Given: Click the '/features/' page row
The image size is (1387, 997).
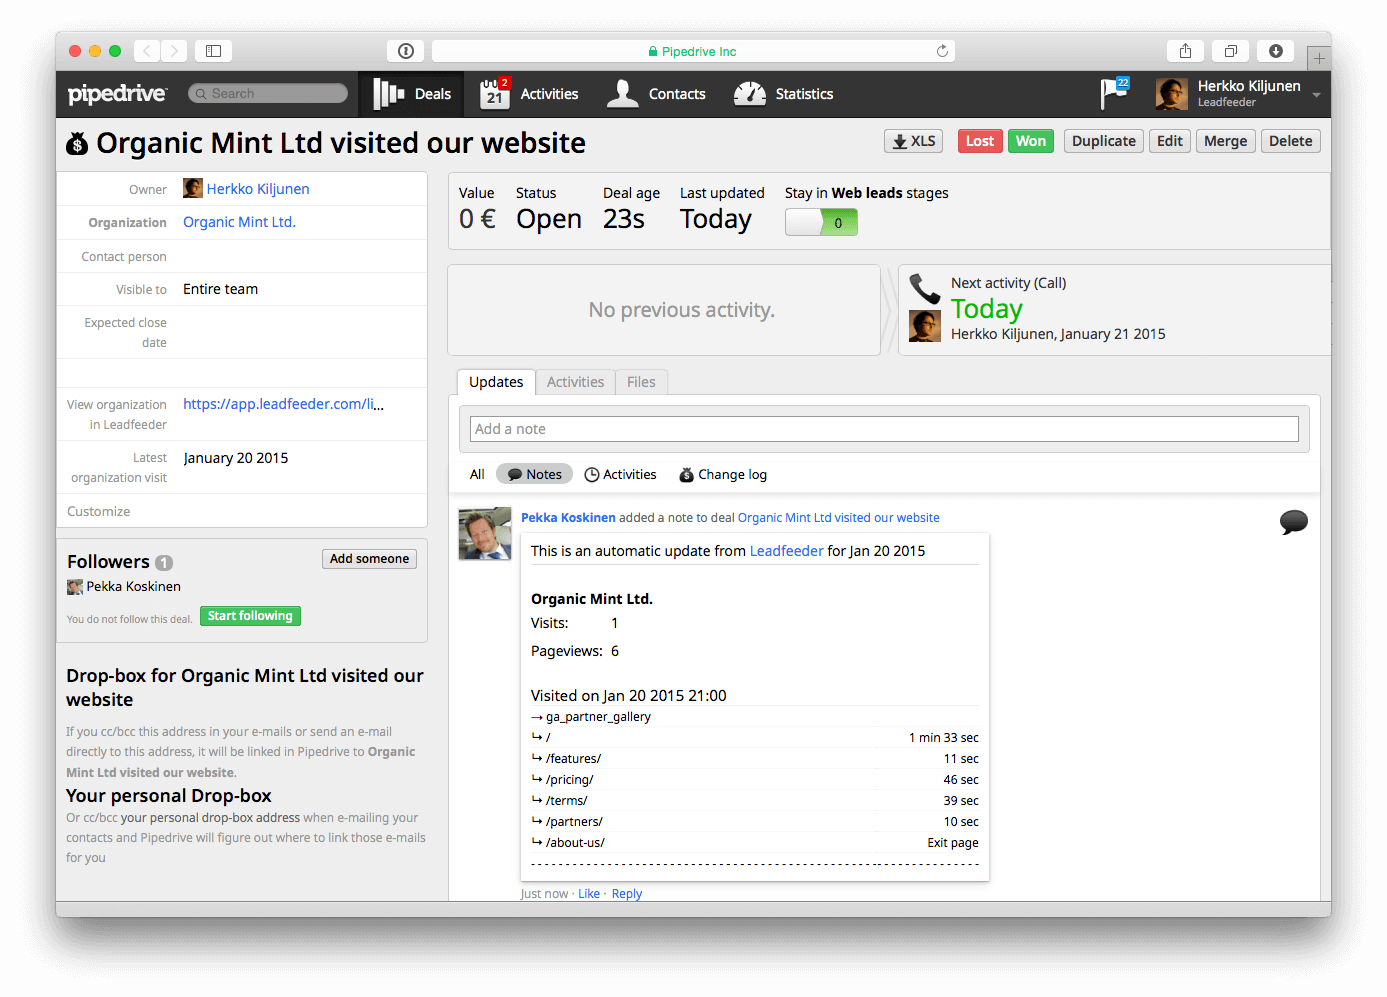Looking at the screenshot, I should point(755,759).
